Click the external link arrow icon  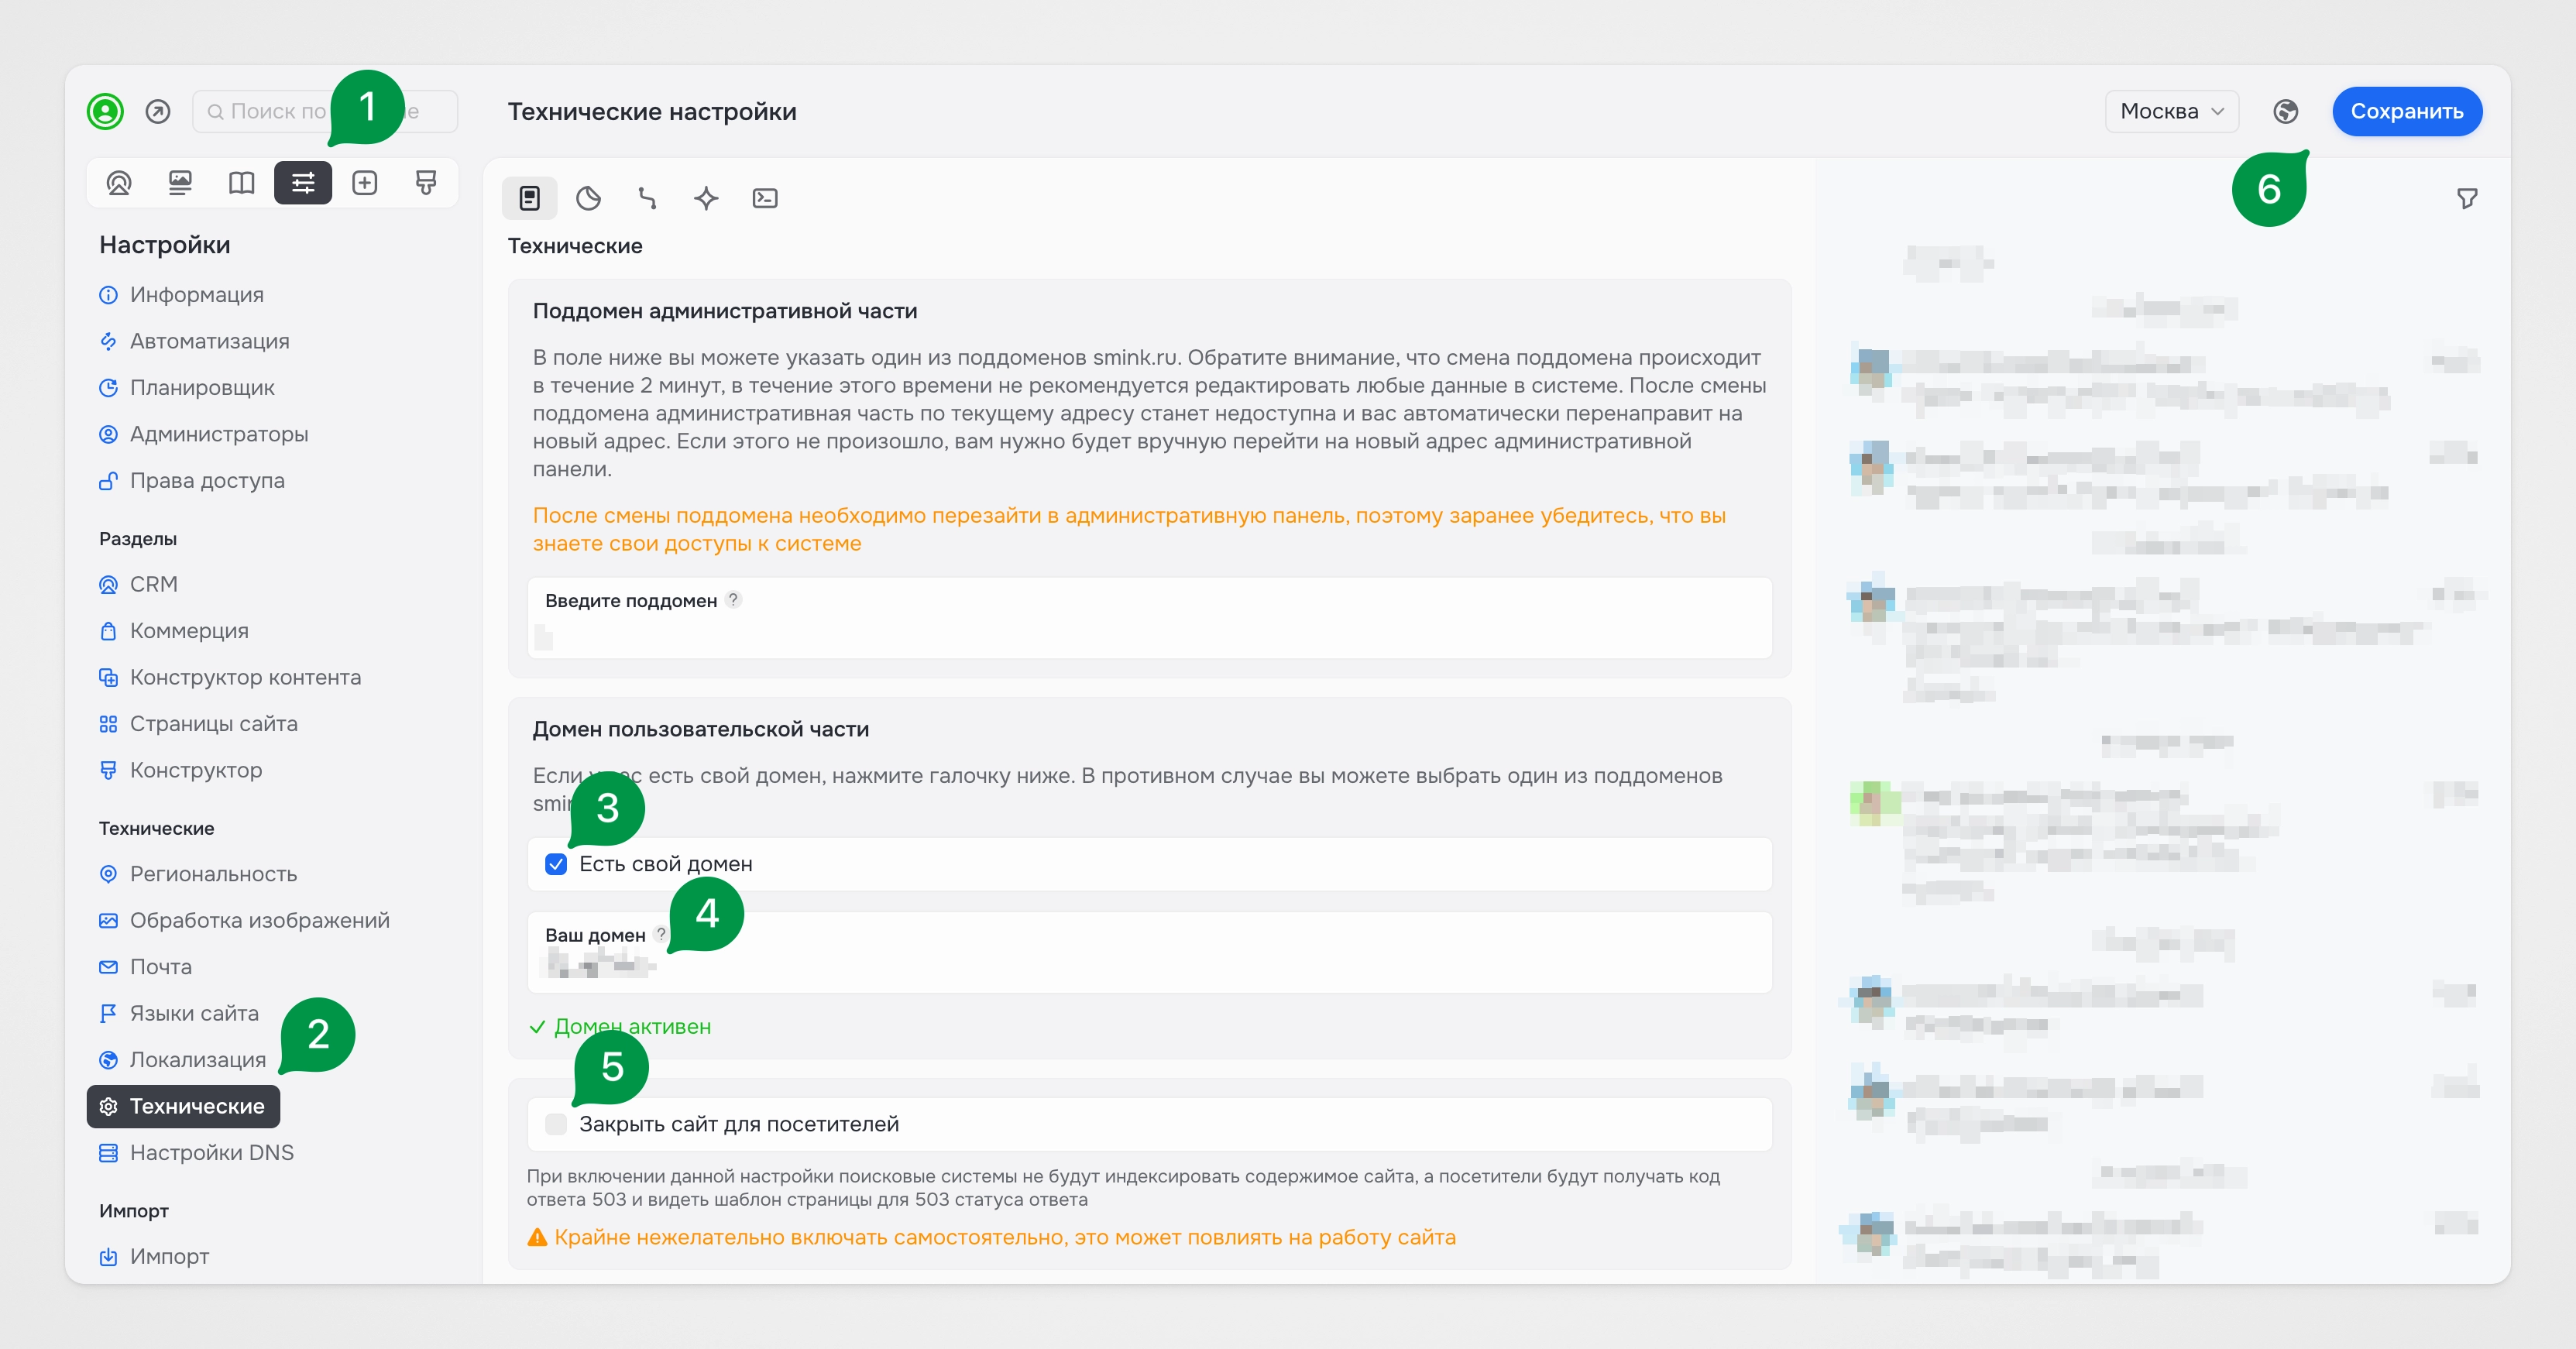pos(158,111)
